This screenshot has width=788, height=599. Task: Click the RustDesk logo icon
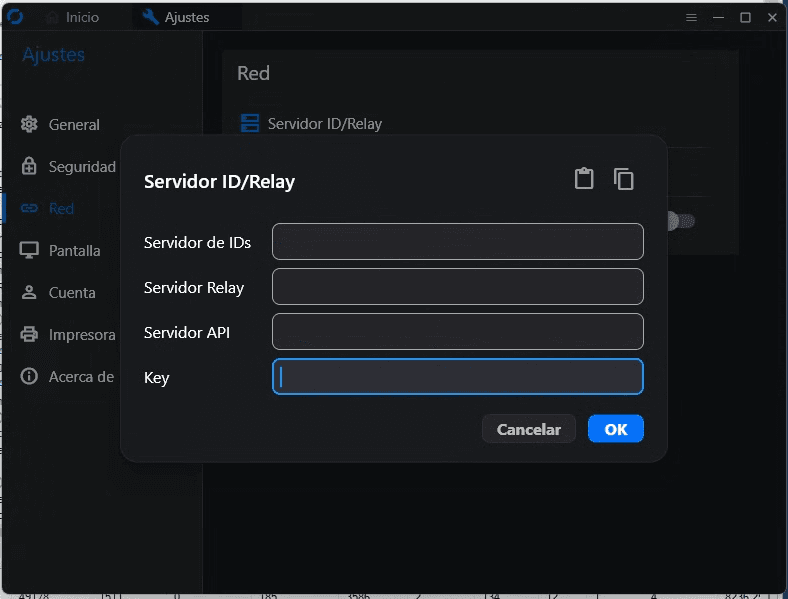point(15,17)
